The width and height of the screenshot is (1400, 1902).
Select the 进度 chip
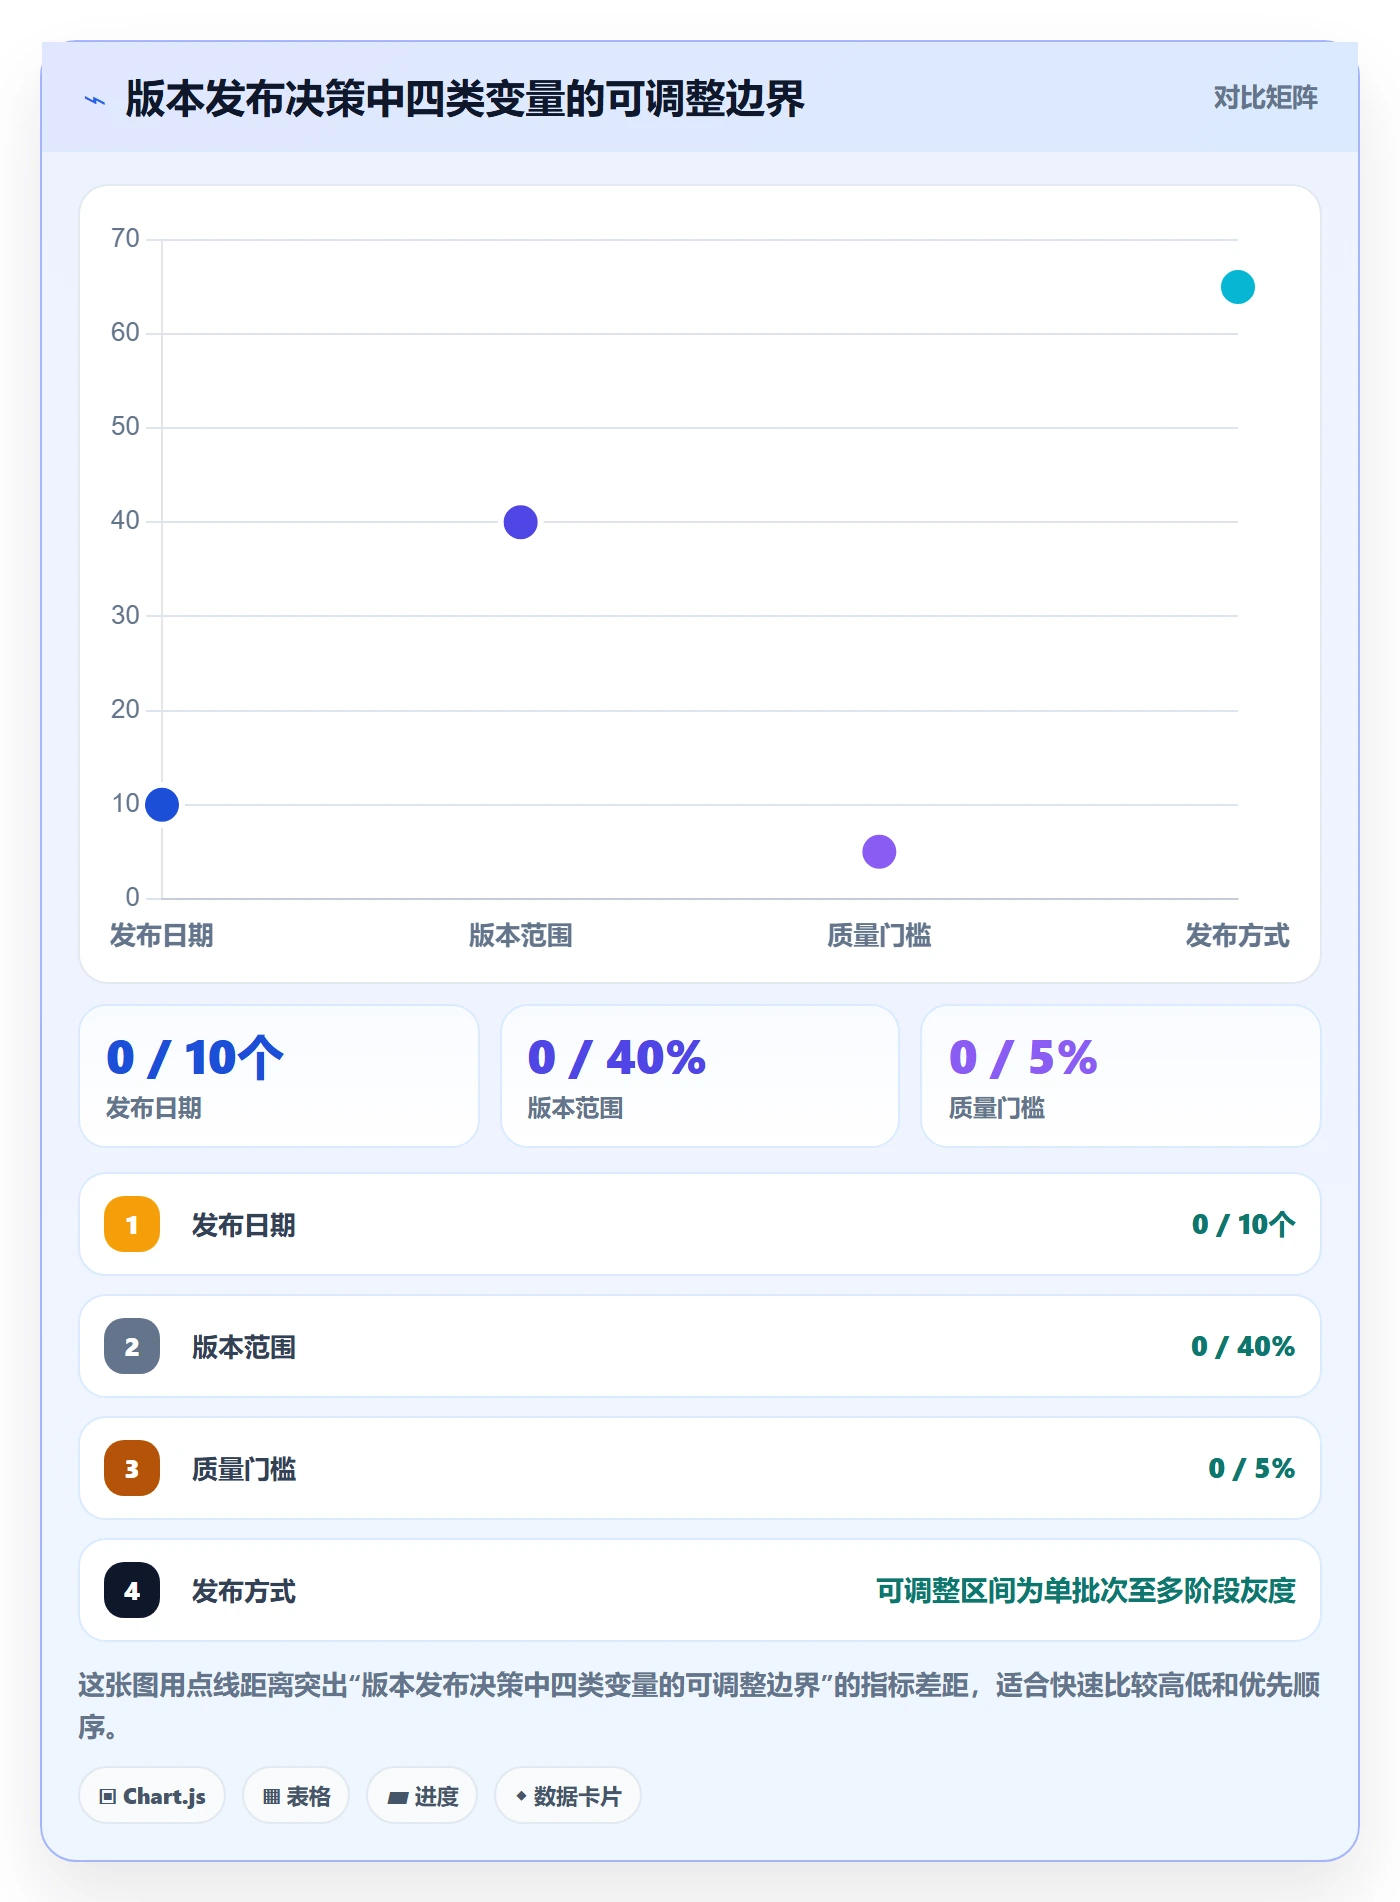coord(422,1796)
